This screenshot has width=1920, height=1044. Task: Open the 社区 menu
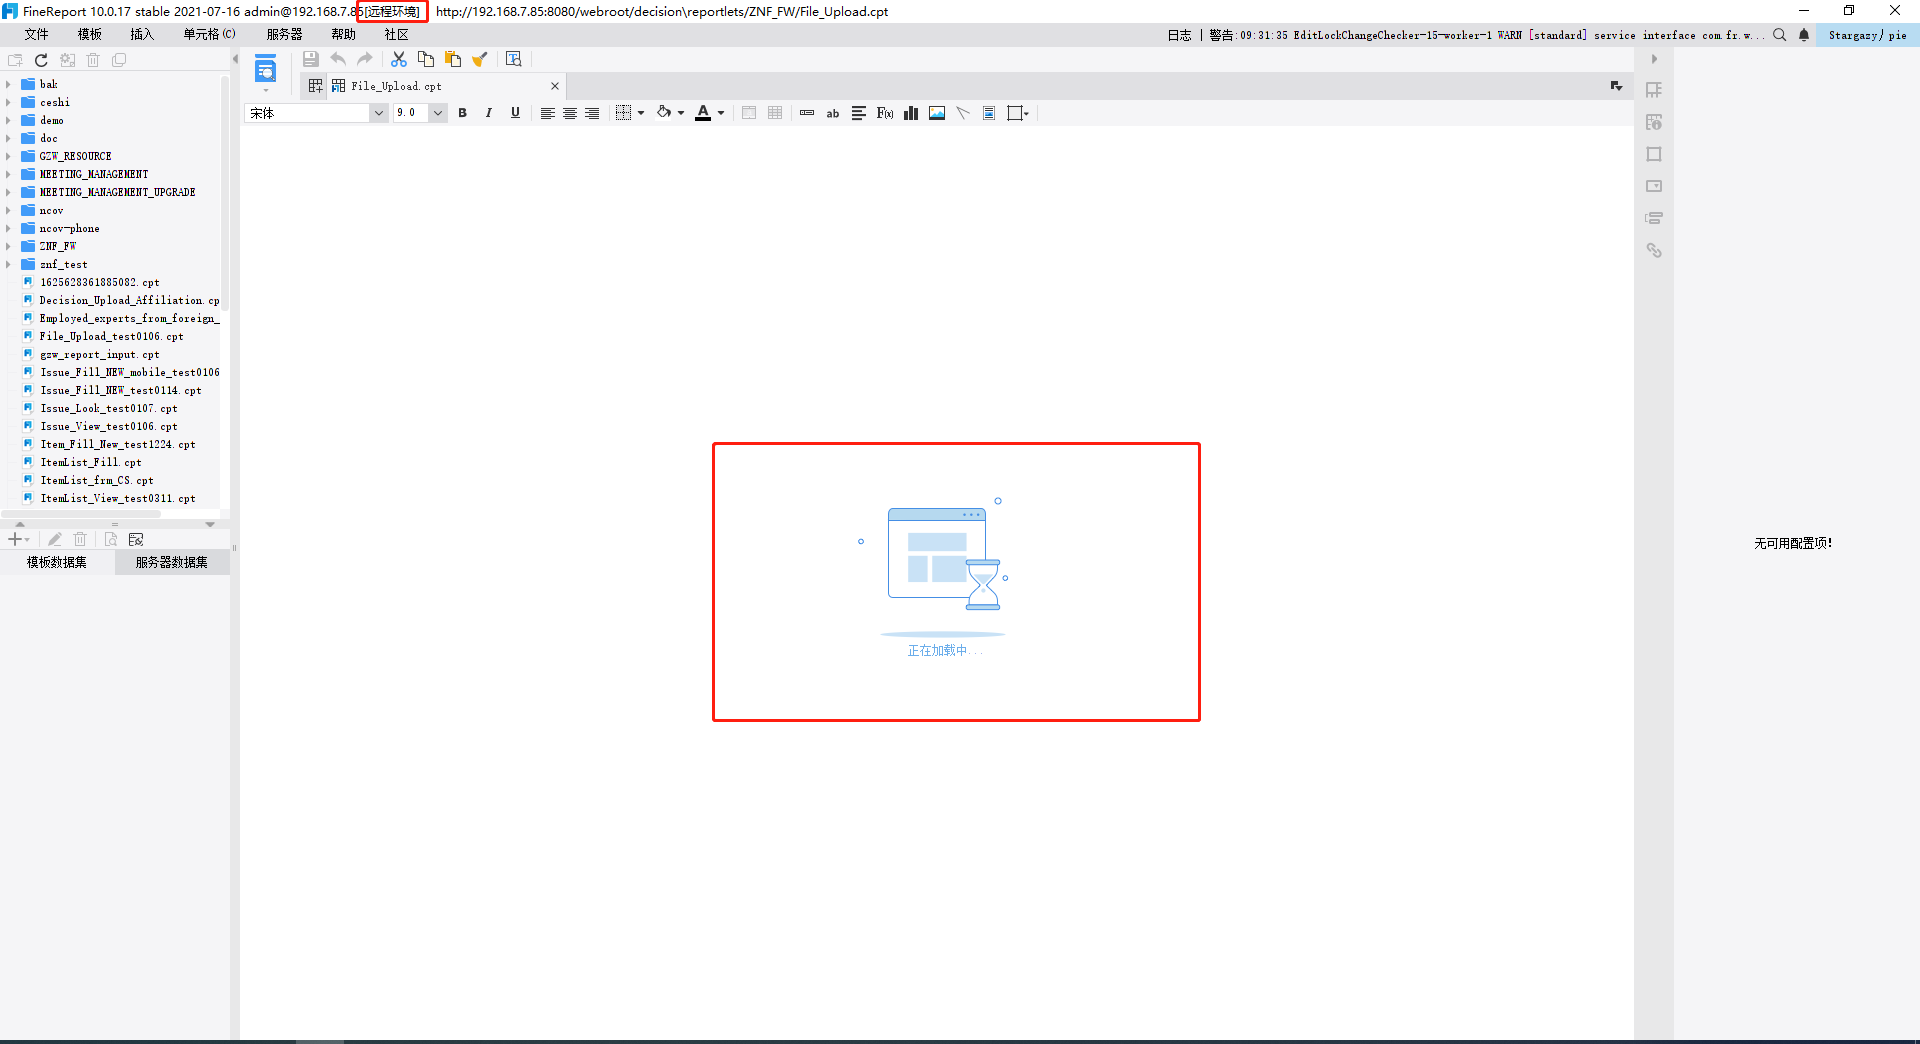[397, 35]
